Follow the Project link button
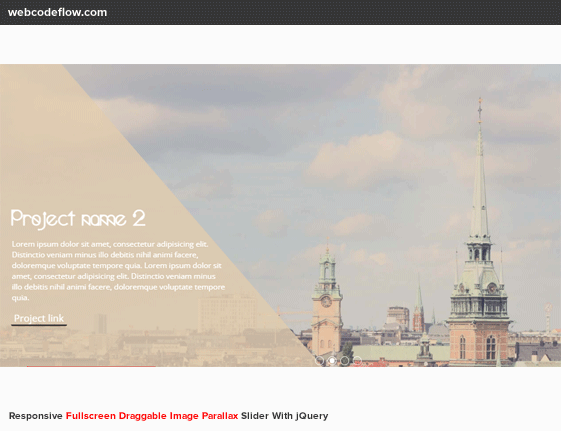This screenshot has width=561, height=431. pyautogui.click(x=39, y=319)
